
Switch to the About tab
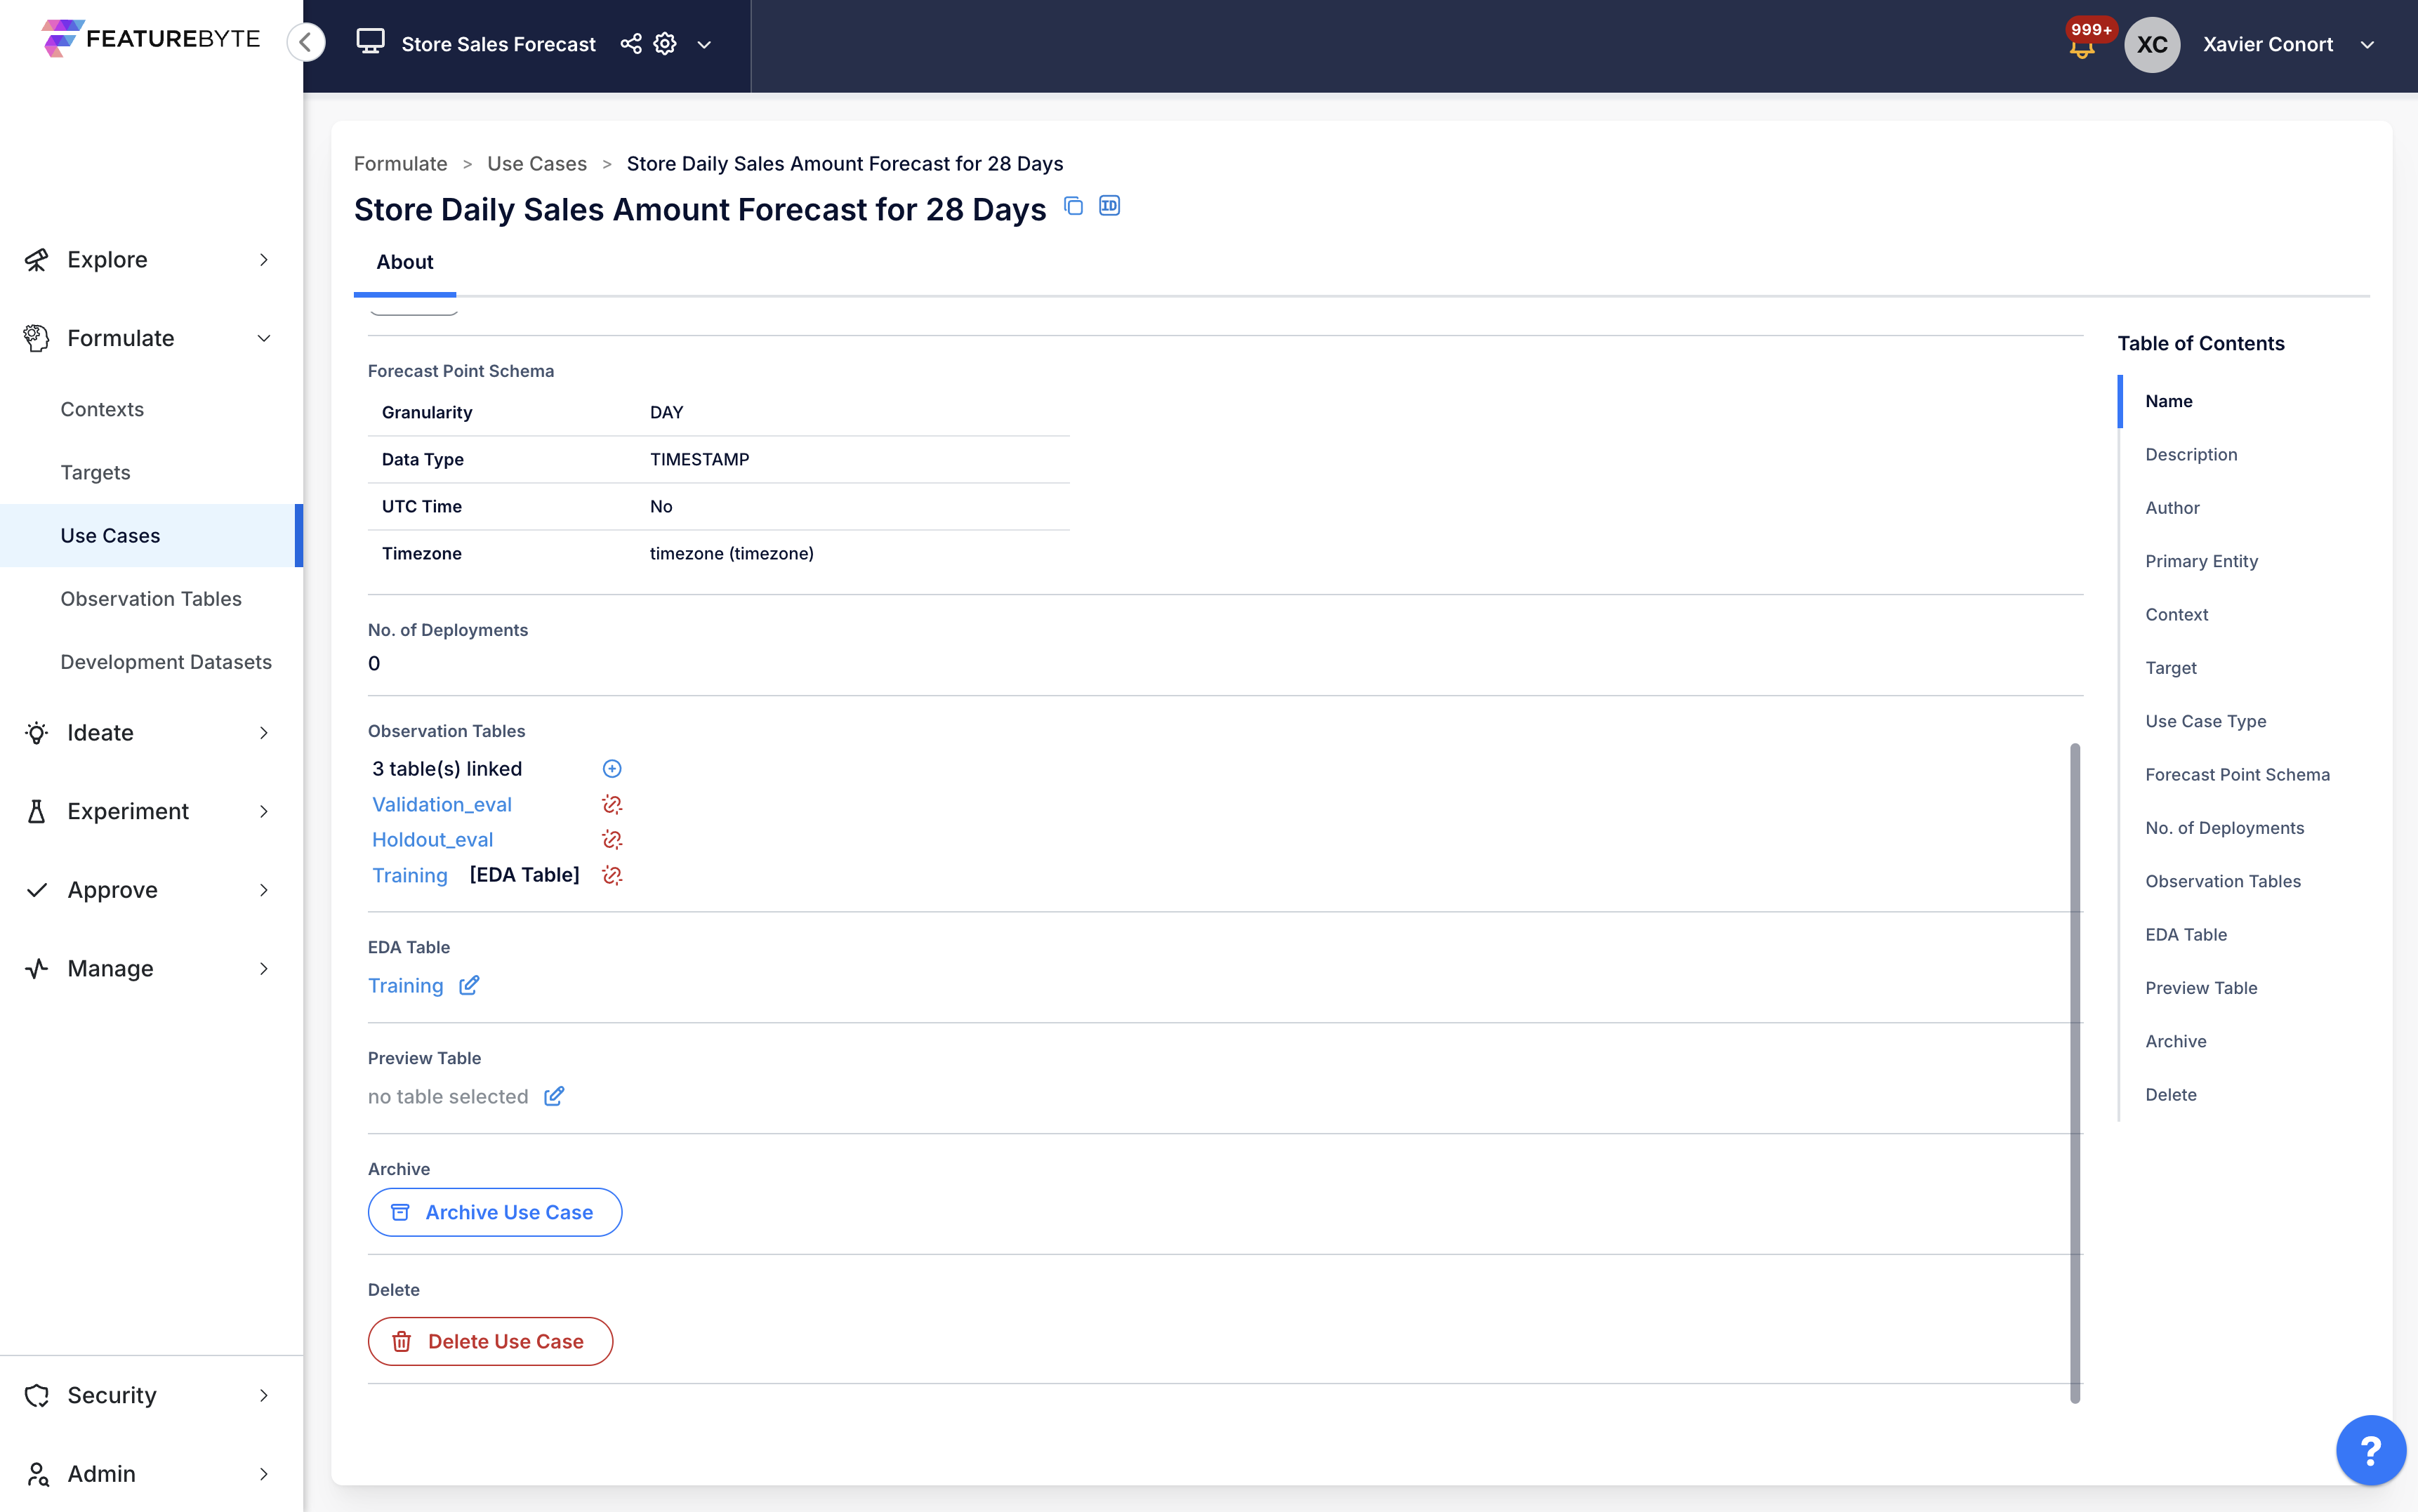(404, 262)
